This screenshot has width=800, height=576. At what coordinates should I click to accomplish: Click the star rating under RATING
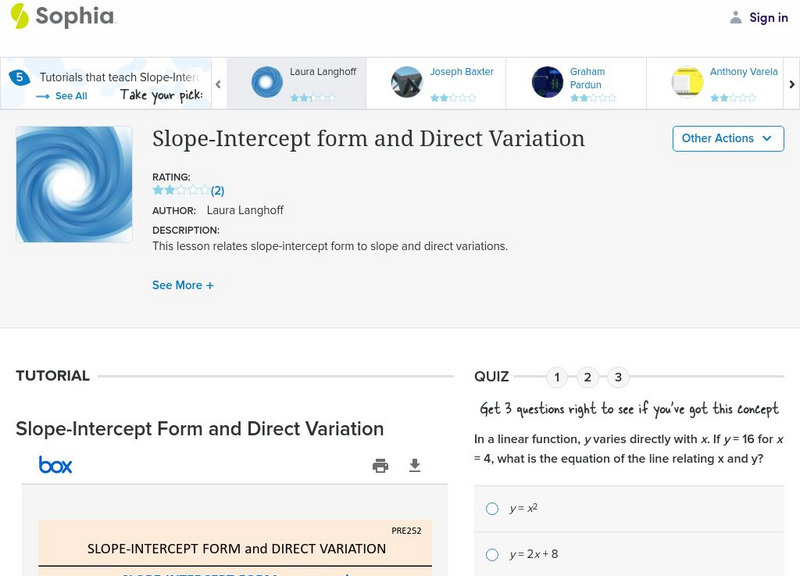pos(181,190)
